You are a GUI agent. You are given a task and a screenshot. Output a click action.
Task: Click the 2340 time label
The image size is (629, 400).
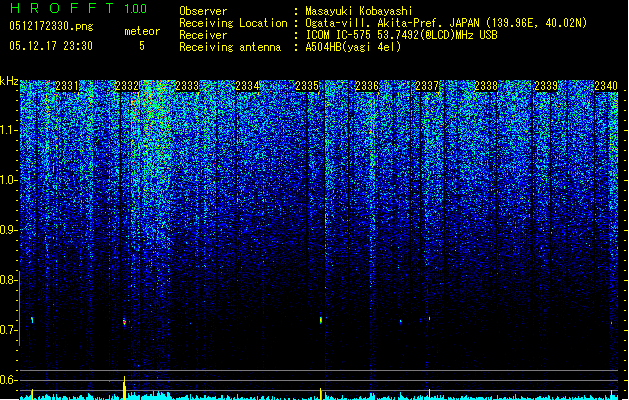pyautogui.click(x=606, y=86)
